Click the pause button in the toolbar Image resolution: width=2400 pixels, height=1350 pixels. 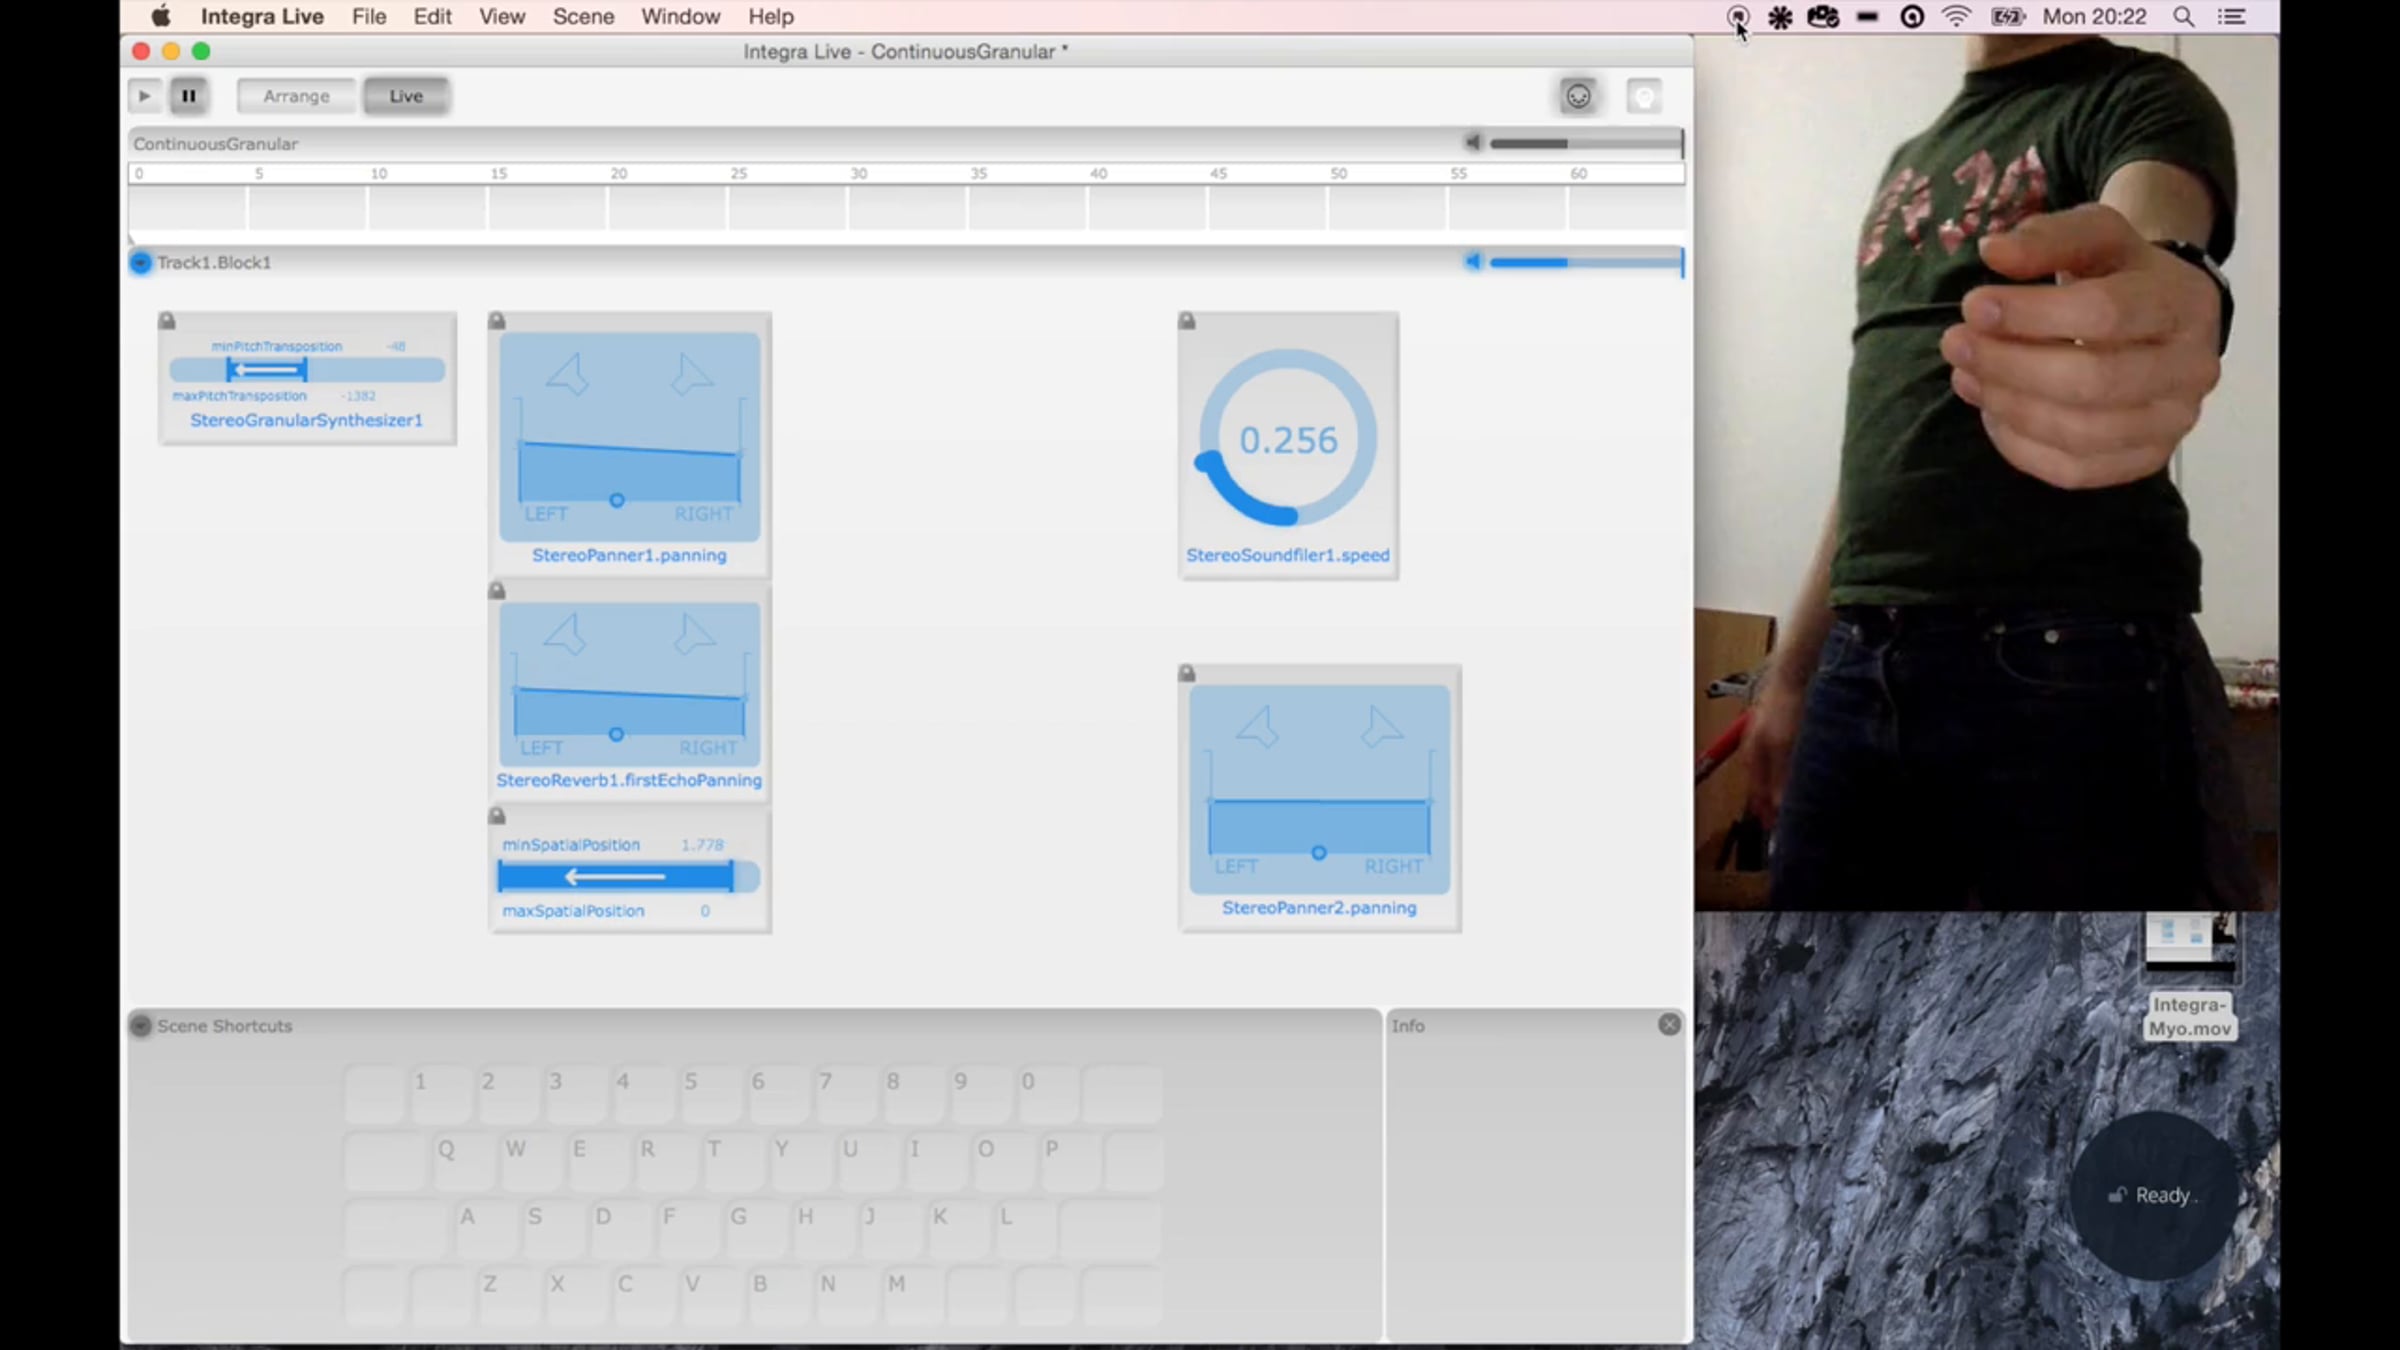click(188, 96)
